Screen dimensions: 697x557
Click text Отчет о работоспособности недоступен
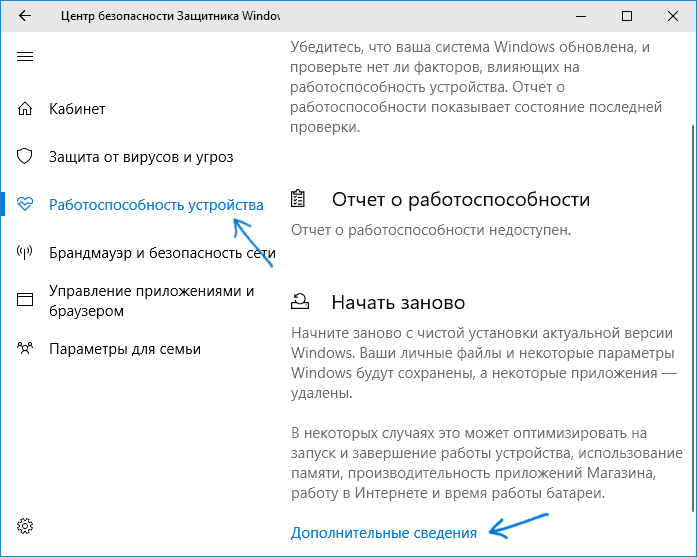(431, 230)
